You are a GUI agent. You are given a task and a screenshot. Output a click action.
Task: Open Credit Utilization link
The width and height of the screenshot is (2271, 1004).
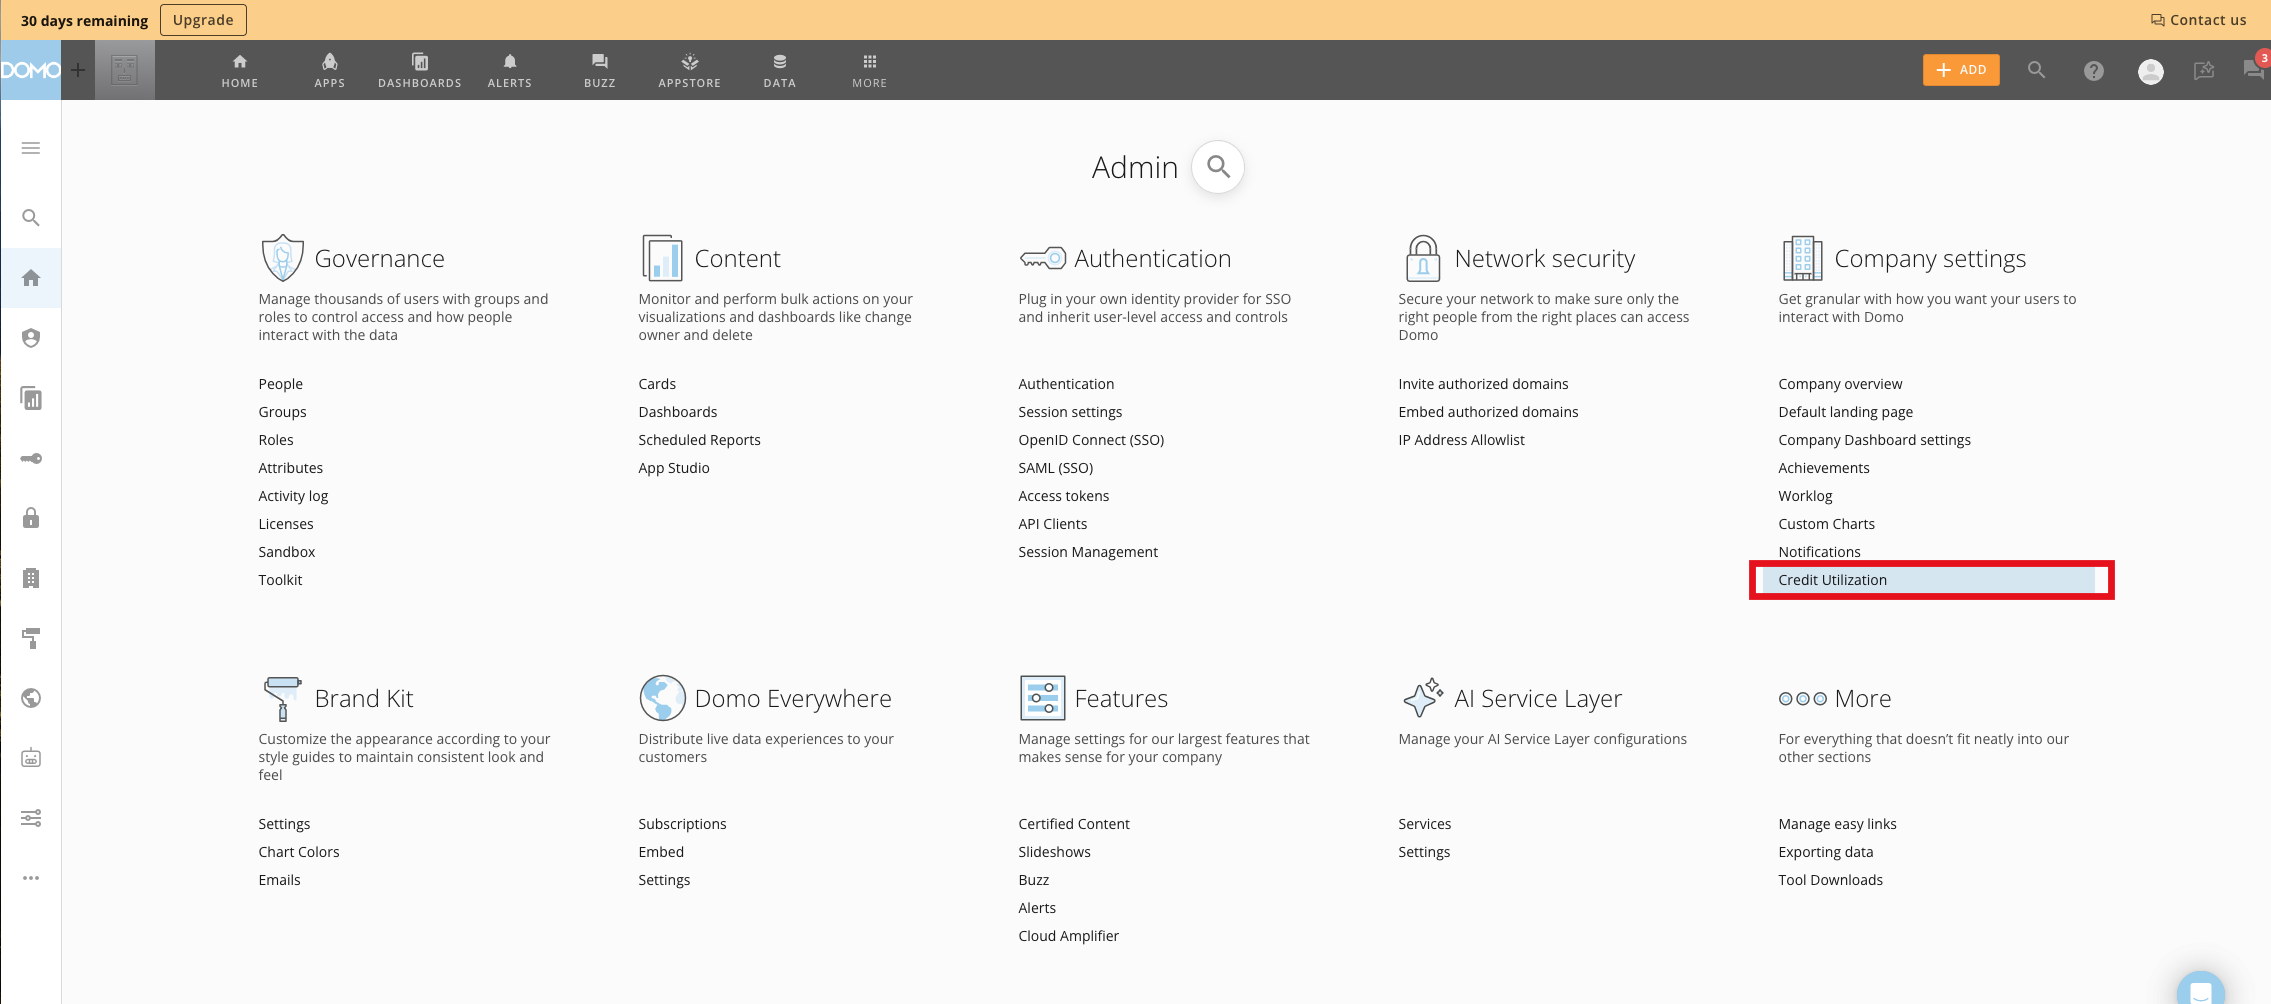coord(1833,580)
